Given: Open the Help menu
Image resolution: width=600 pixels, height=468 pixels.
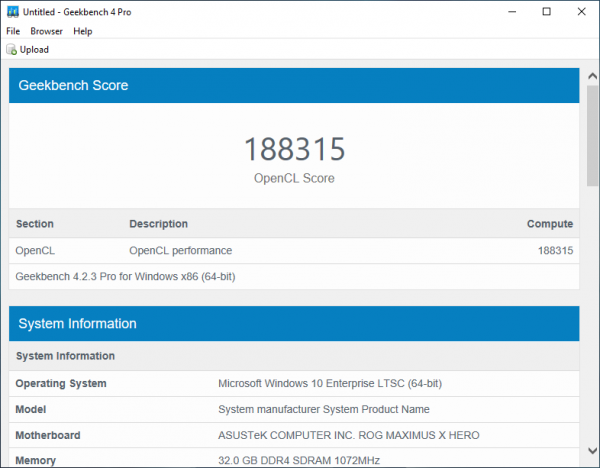Looking at the screenshot, I should click(x=83, y=31).
